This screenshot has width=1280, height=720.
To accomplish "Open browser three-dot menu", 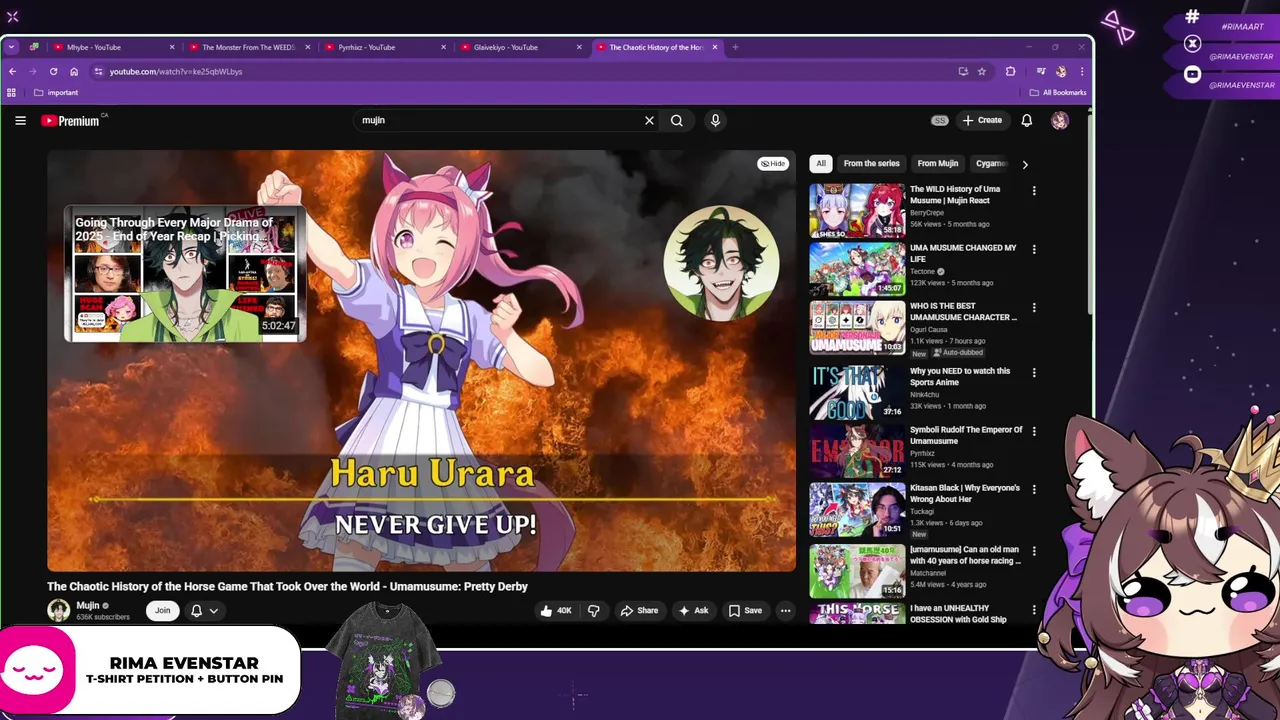I will pos(1082,71).
